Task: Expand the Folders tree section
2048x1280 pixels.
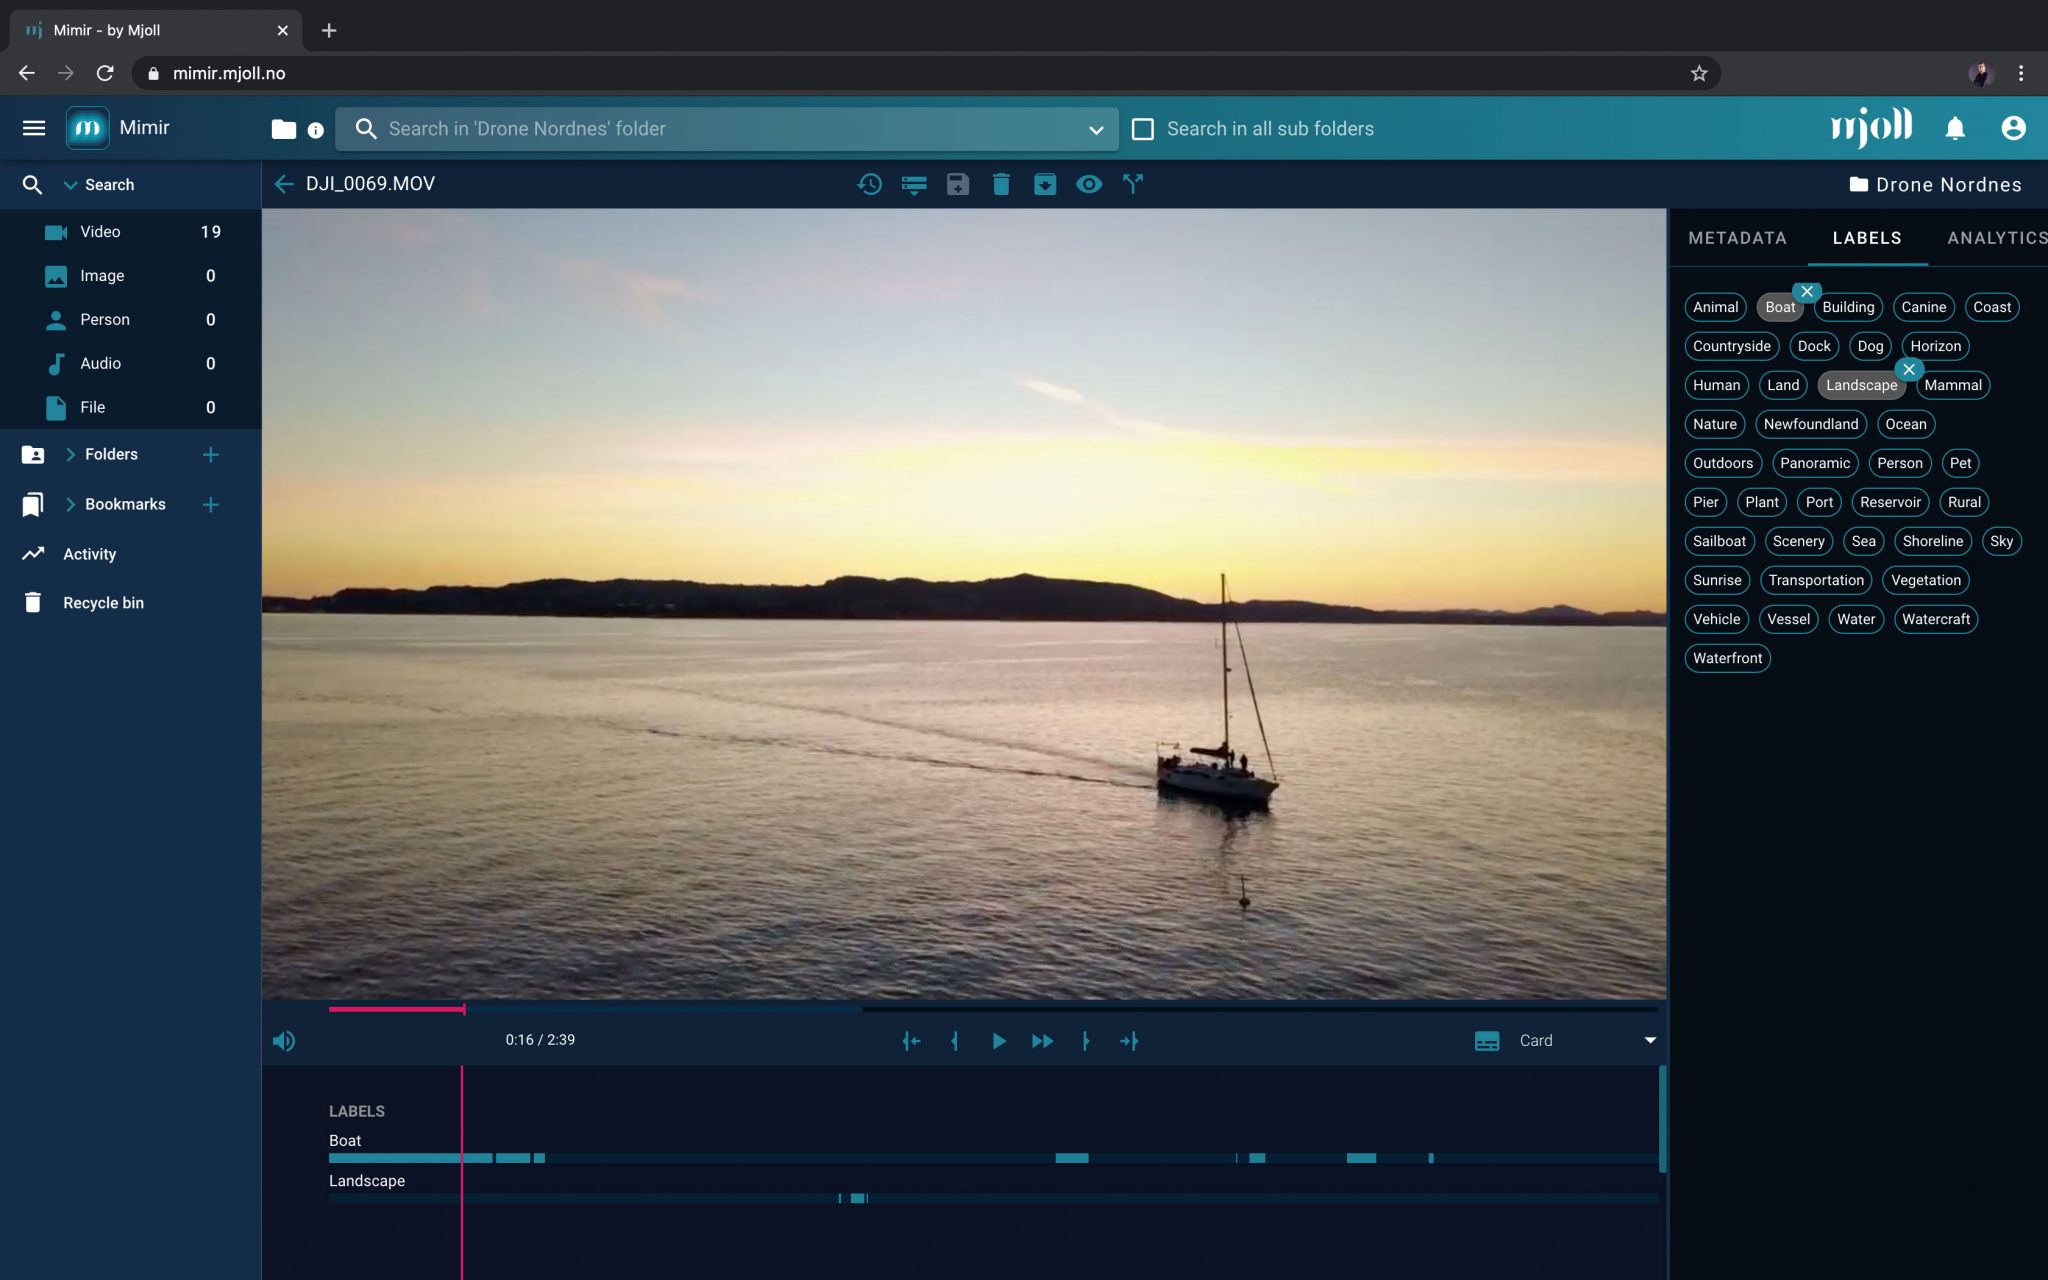Action: point(71,454)
